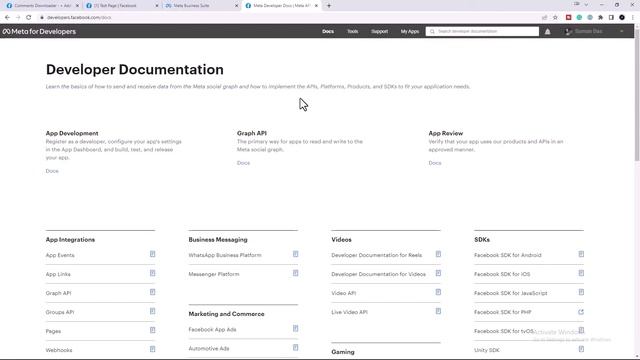Open the Graph API link in App Integrations

point(58,293)
